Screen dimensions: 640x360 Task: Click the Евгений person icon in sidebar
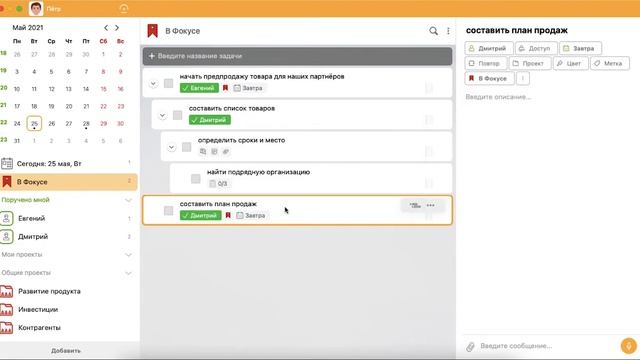[7, 218]
